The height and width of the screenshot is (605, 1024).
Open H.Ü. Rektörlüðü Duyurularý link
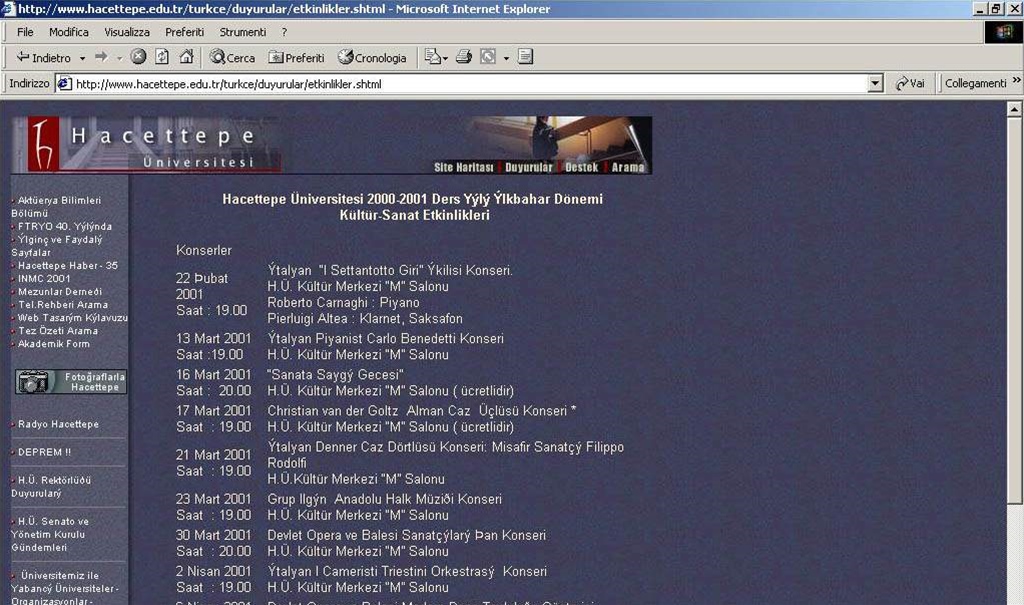click(x=52, y=487)
